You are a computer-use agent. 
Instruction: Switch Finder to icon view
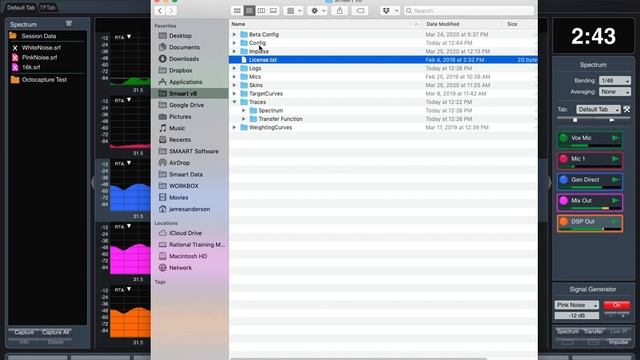click(x=237, y=11)
